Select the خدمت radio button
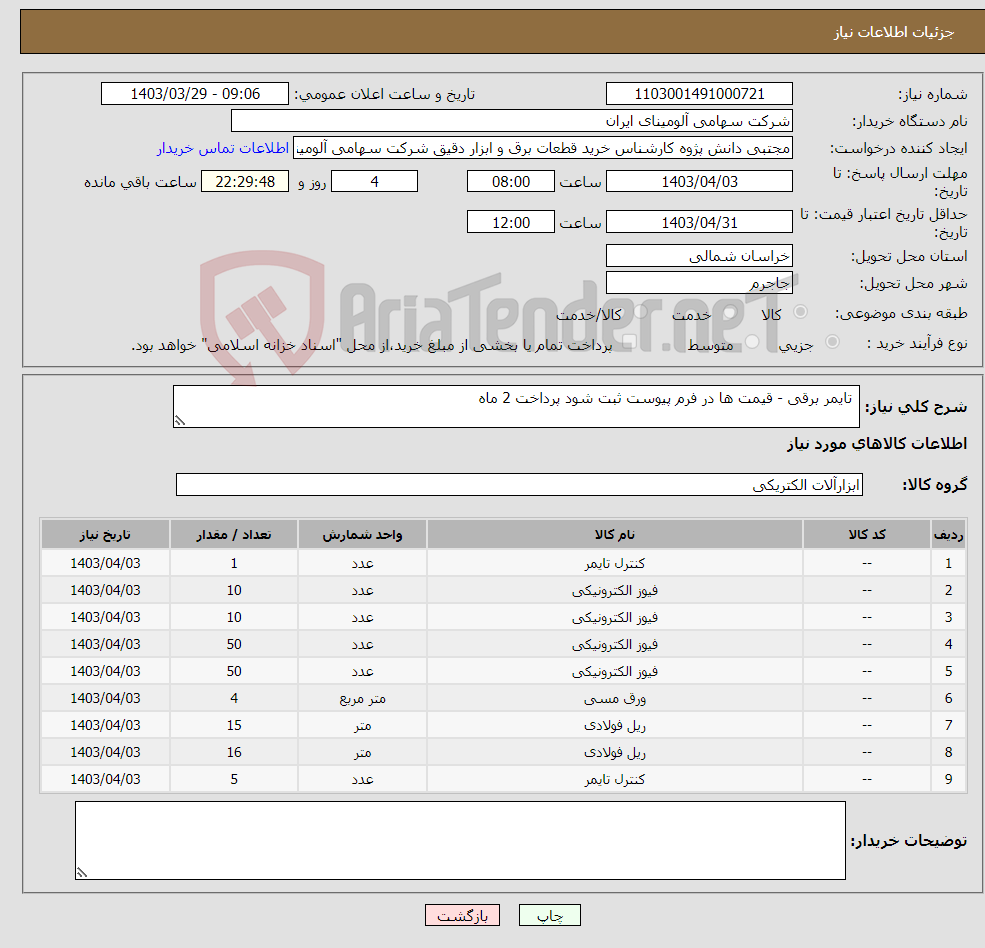The image size is (985, 948). point(729,312)
